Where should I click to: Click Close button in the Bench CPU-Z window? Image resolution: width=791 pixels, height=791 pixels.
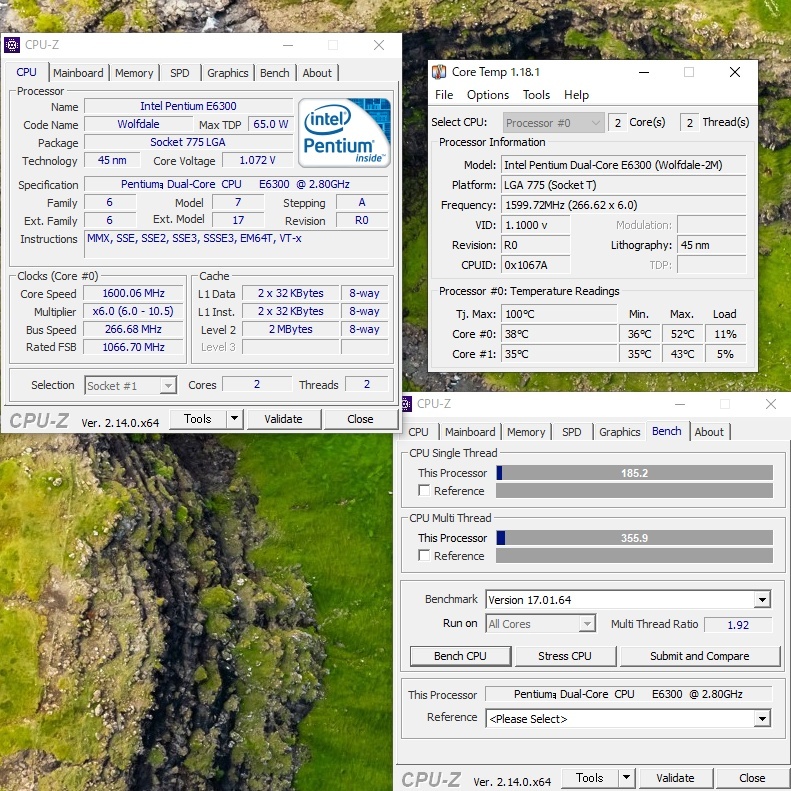[x=752, y=777]
